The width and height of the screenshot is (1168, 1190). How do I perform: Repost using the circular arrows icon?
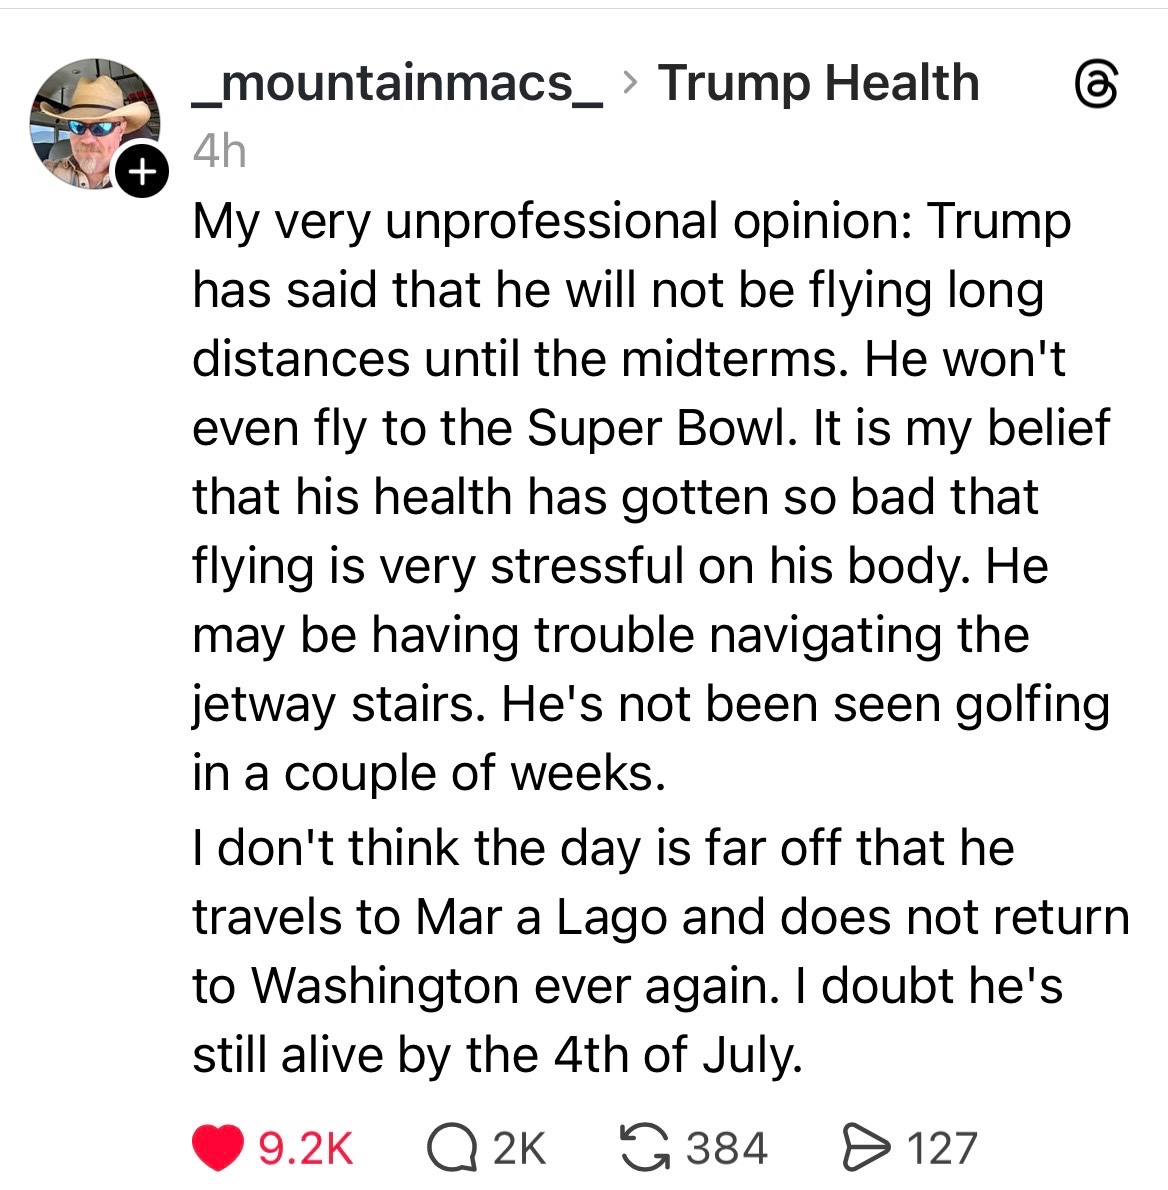645,1147
